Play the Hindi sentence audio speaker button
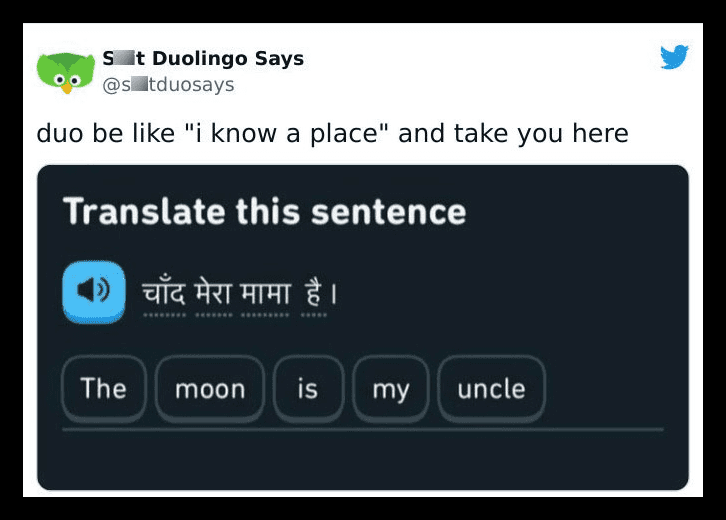Image resolution: width=726 pixels, height=520 pixels. (94, 292)
